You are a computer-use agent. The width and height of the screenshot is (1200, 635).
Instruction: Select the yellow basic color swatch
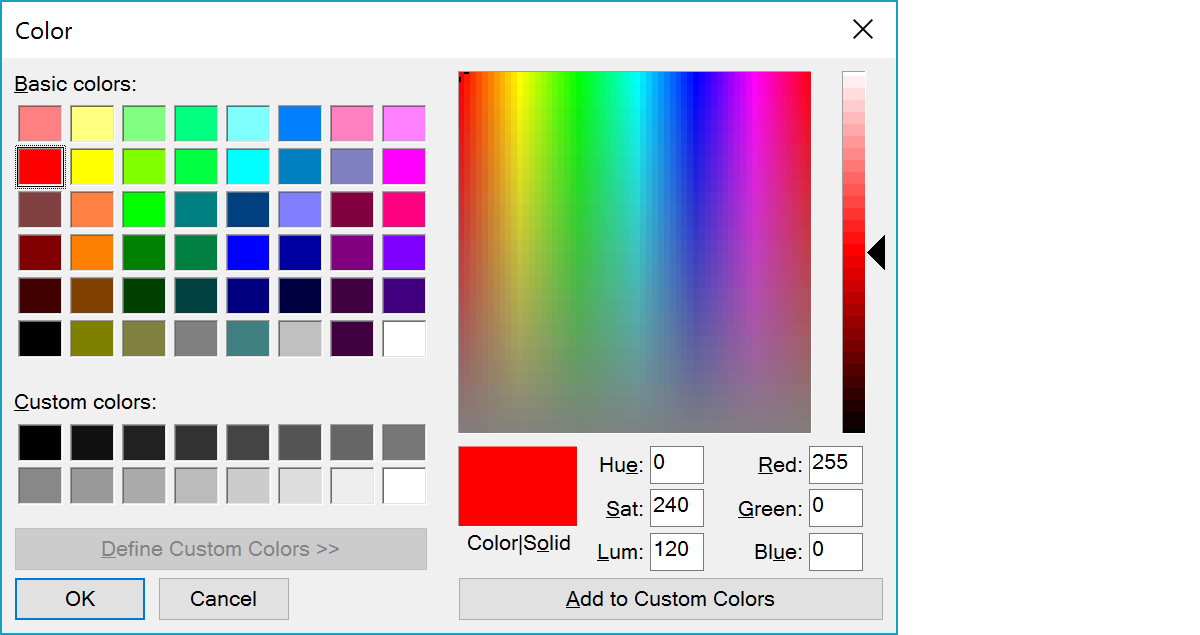[x=92, y=167]
